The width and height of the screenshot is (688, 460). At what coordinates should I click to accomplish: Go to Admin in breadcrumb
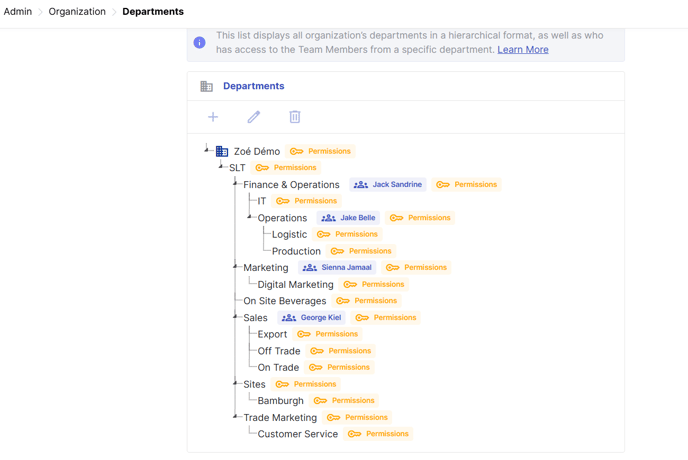click(18, 12)
